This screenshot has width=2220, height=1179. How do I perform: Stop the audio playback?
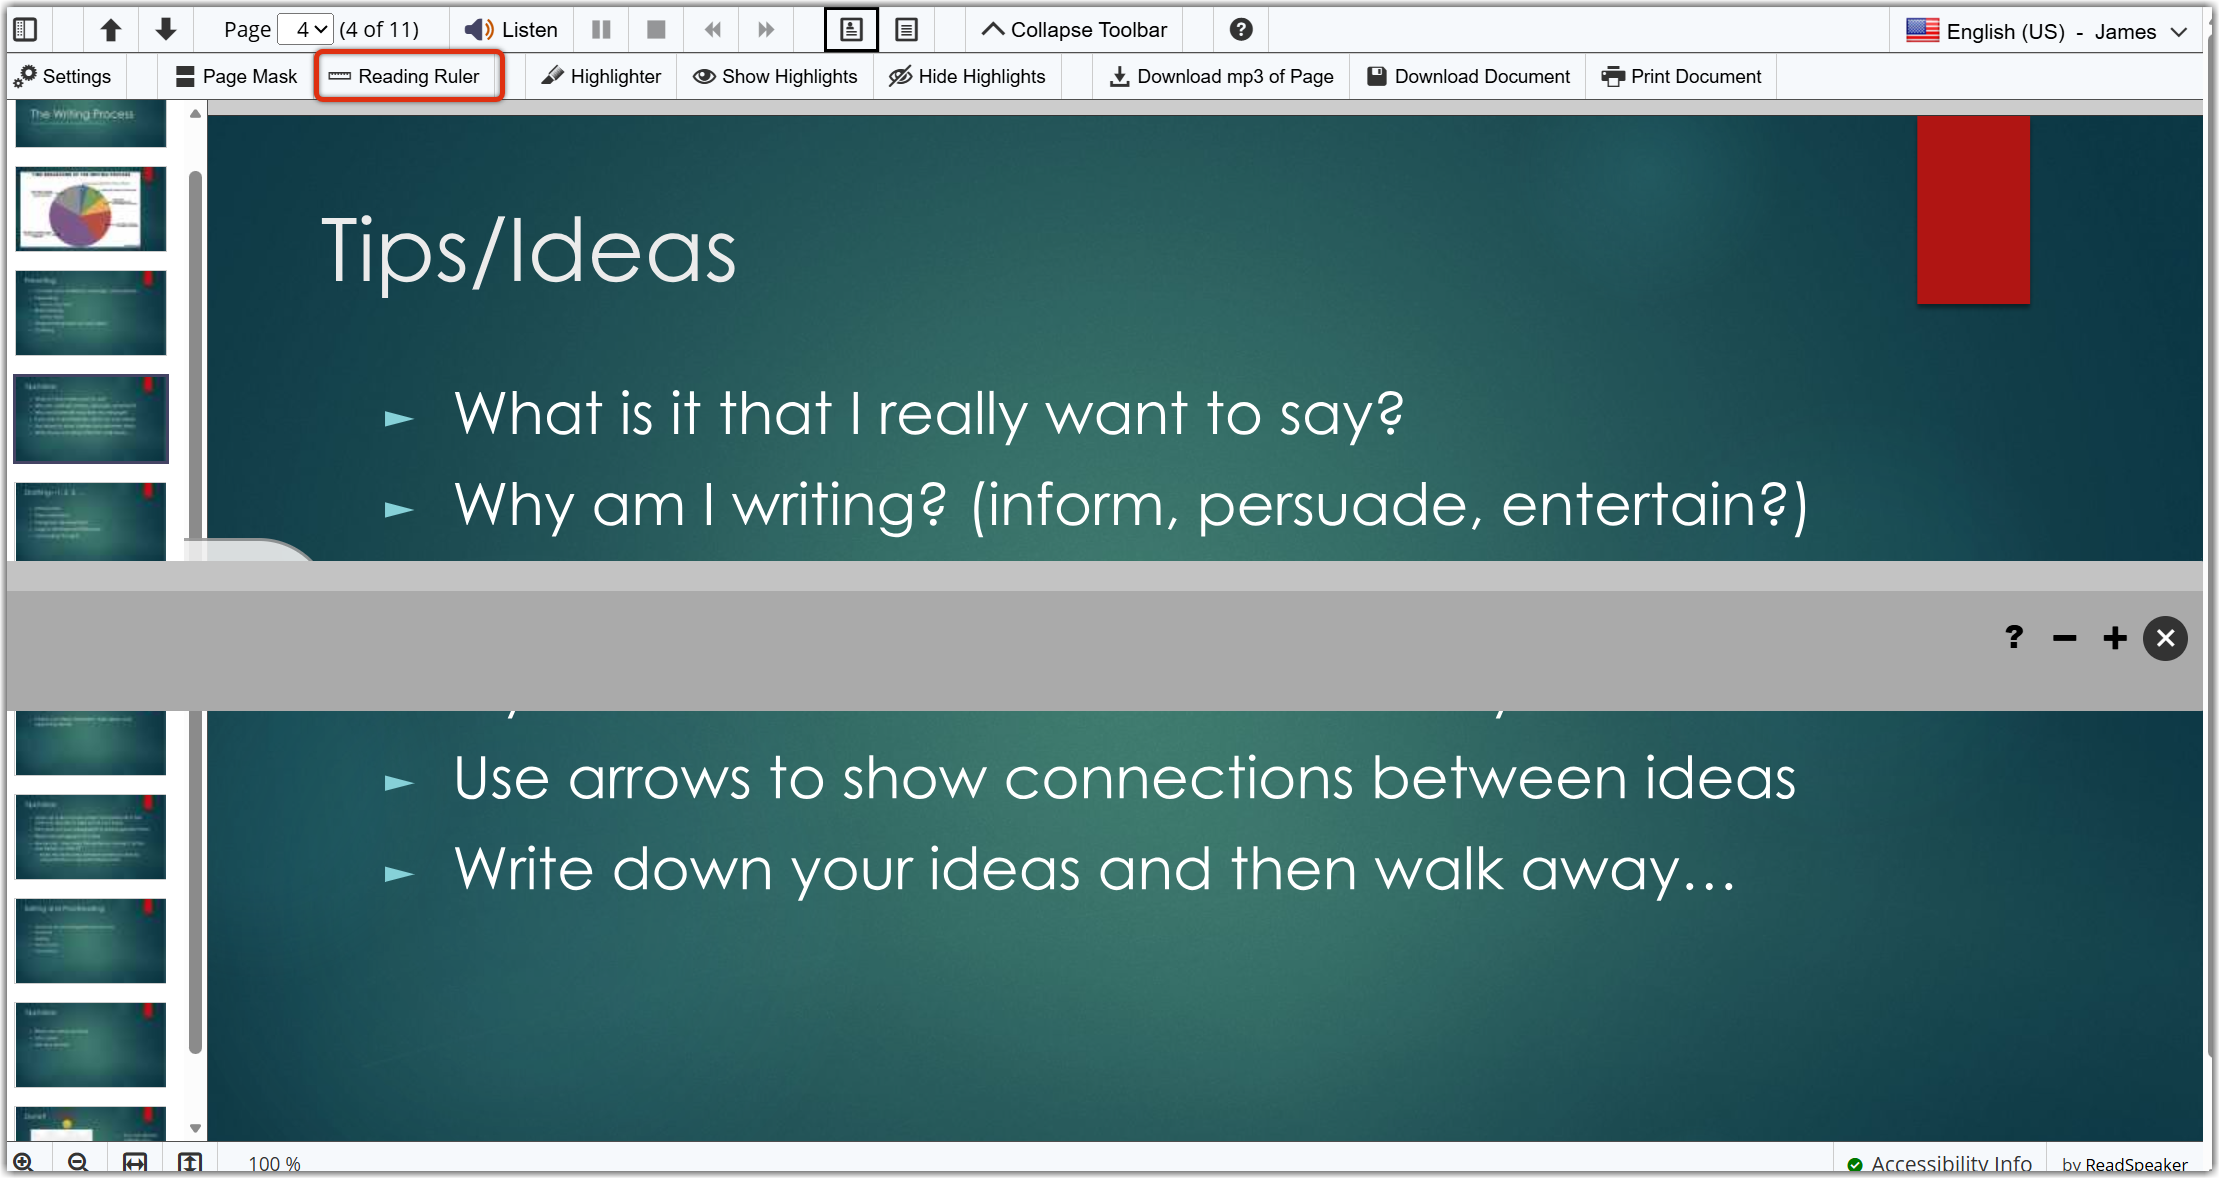click(x=656, y=30)
